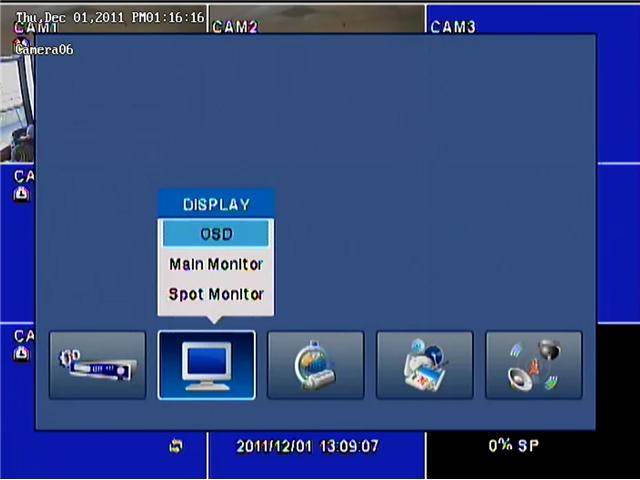Open the Event and camera speaker icon
The image size is (640, 480).
[x=534, y=365]
